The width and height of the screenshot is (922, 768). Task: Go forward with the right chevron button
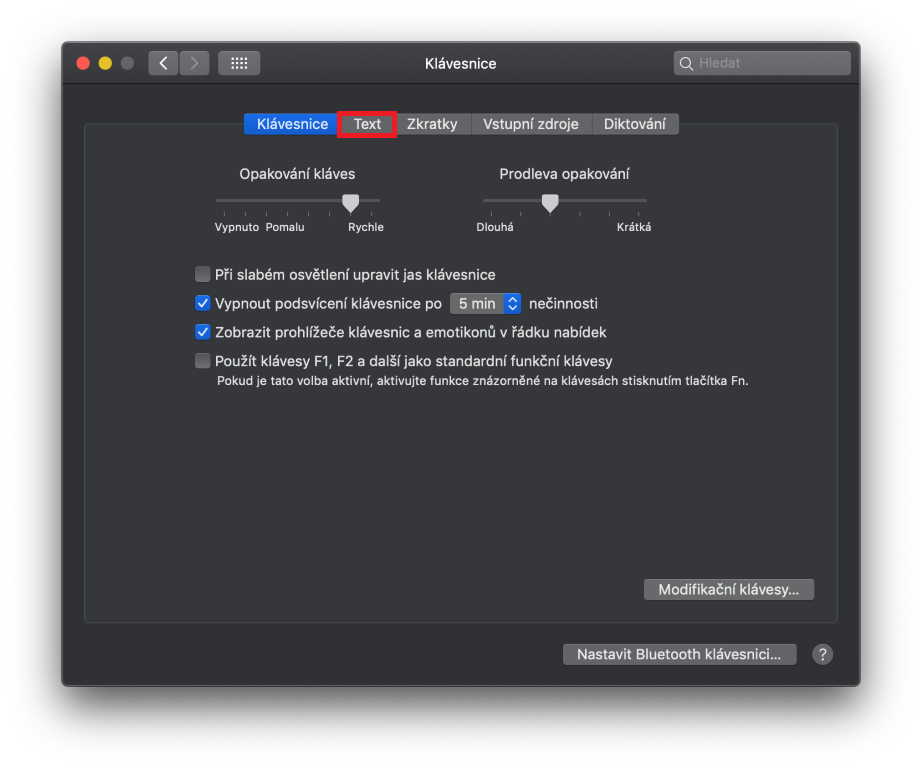(194, 63)
